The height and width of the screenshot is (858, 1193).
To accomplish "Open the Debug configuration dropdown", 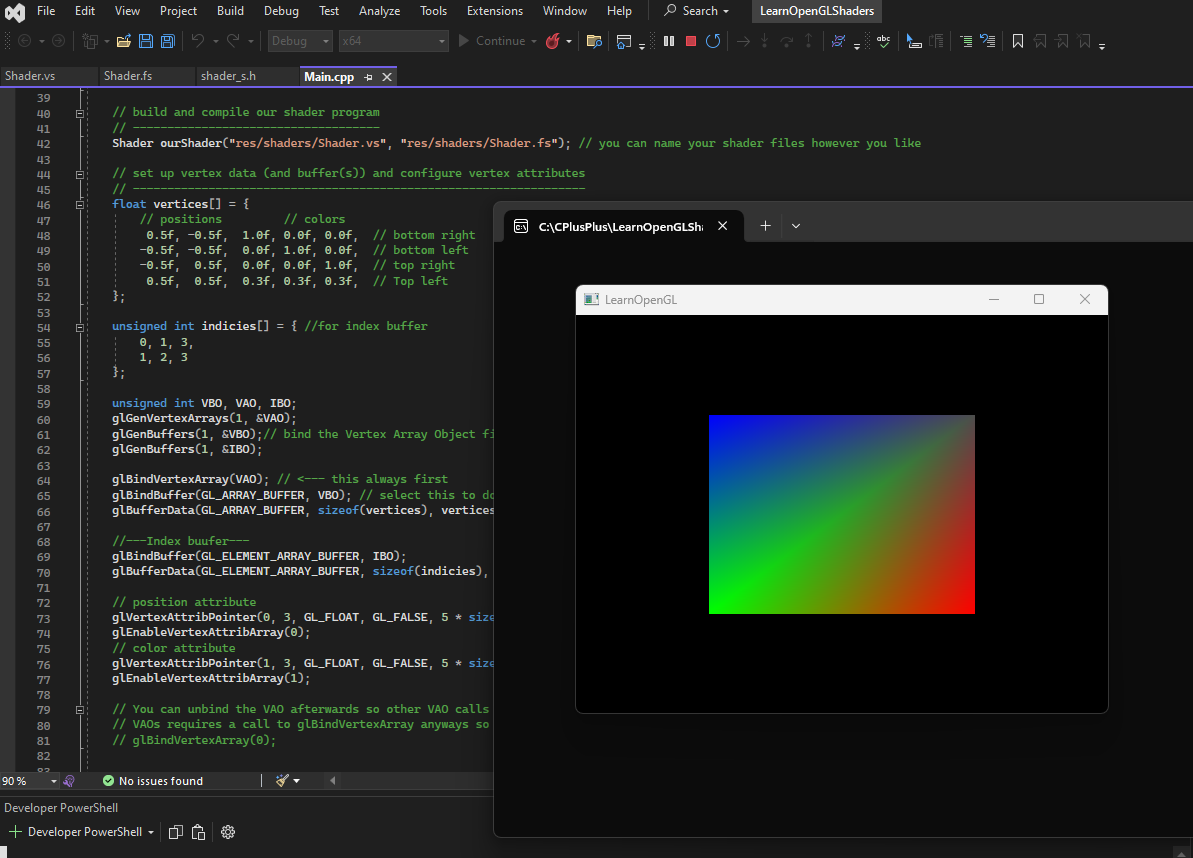I will (300, 41).
